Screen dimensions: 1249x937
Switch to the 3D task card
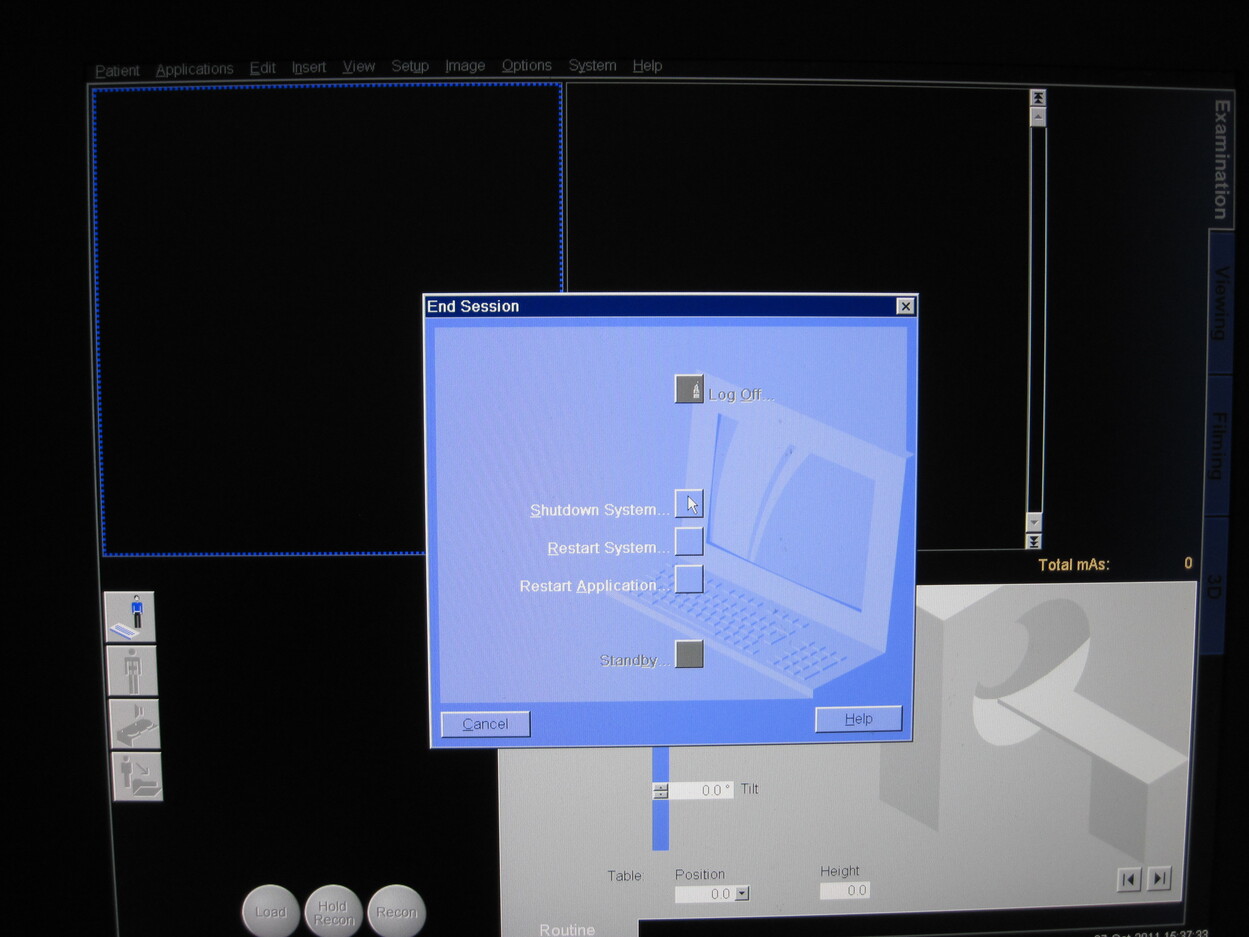coord(1214,585)
